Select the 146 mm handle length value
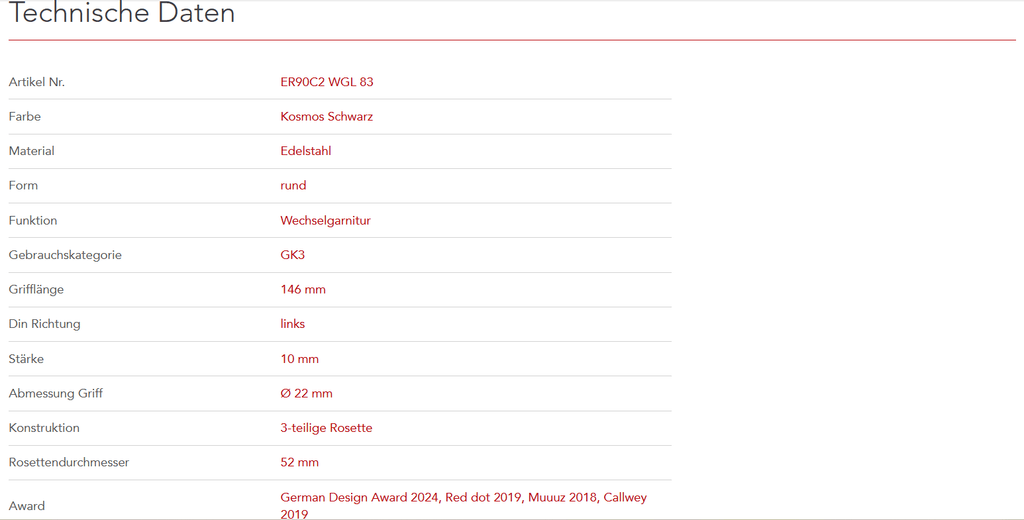 click(x=302, y=289)
